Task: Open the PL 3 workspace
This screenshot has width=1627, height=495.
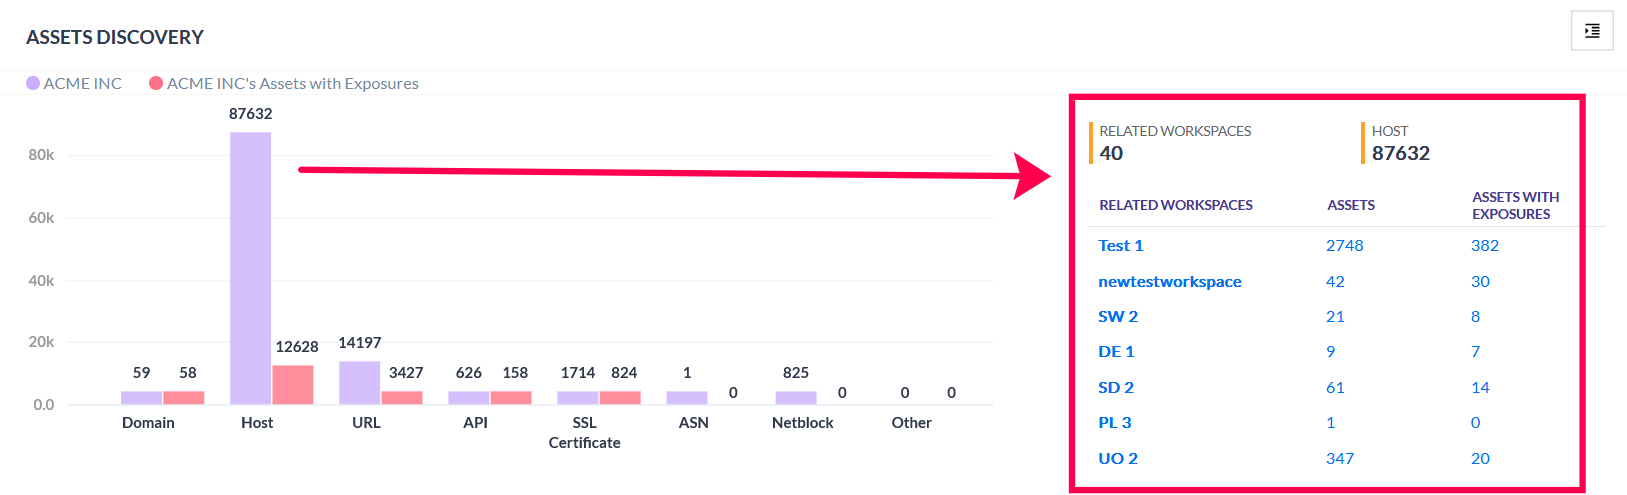Action: 1115,423
